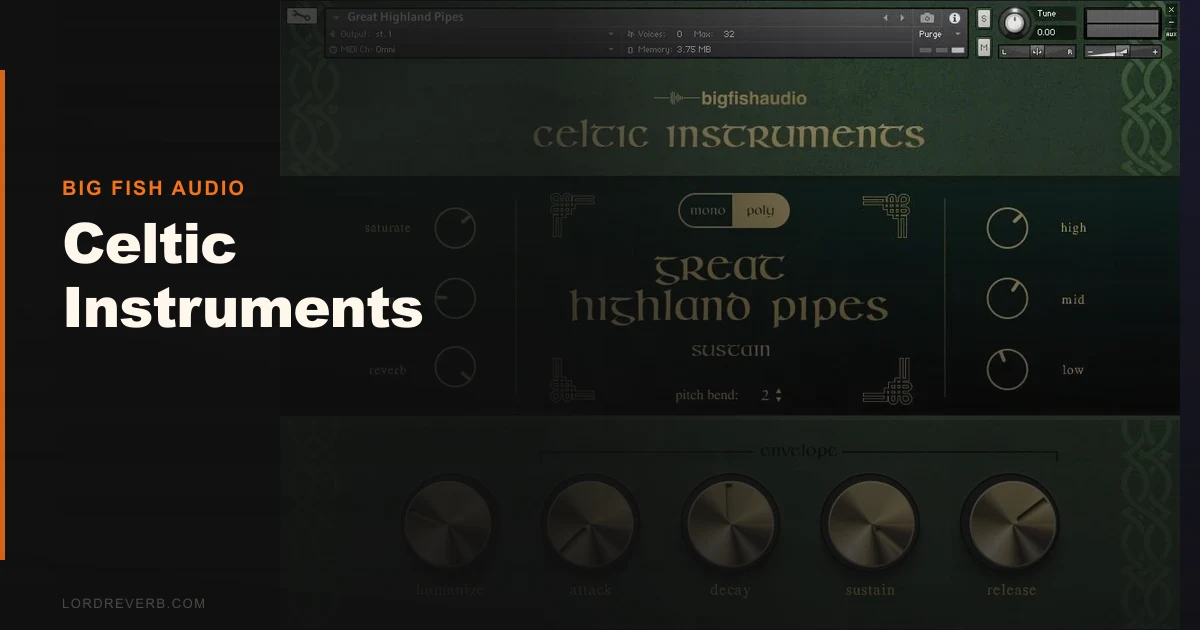Click the reverb knob
This screenshot has height=630, width=1200.
[x=455, y=368]
